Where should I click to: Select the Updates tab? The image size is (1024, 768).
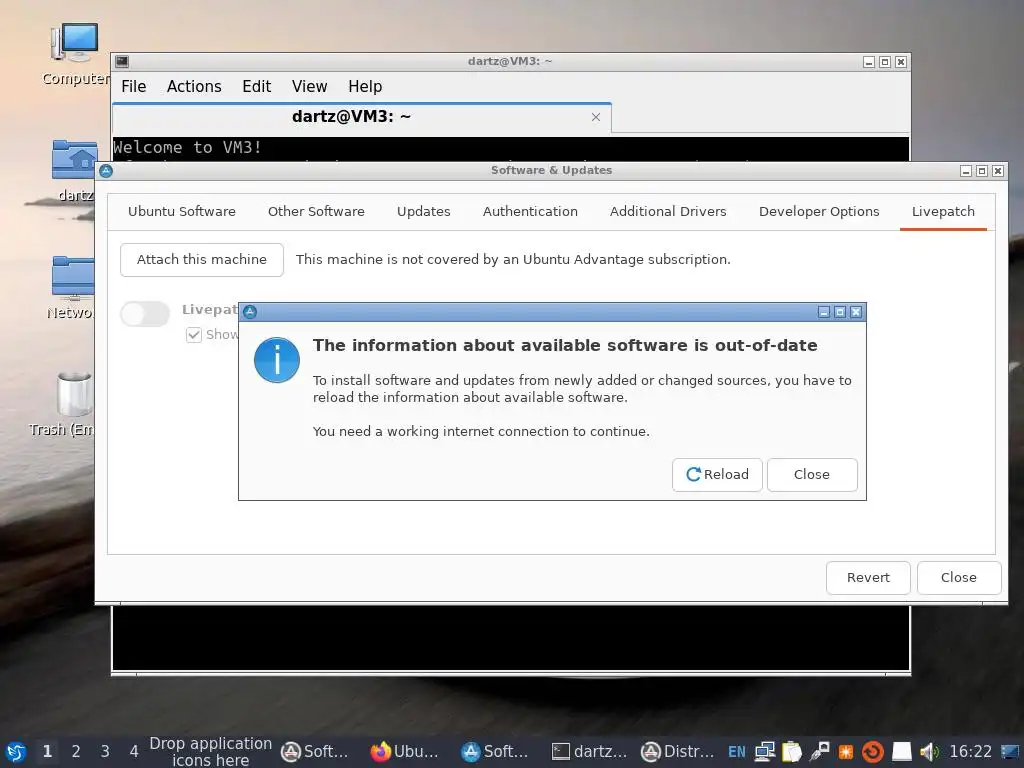tap(424, 211)
